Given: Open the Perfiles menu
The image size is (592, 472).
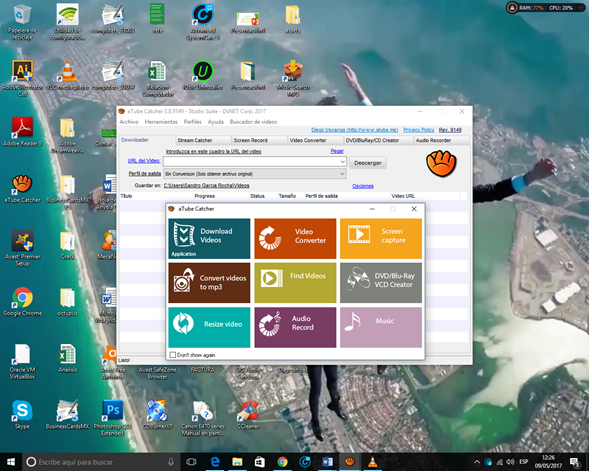Looking at the screenshot, I should coord(193,122).
